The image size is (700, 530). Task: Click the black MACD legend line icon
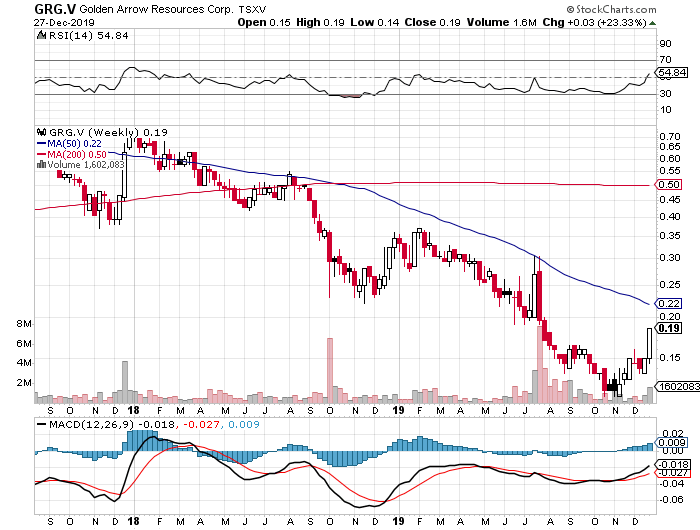click(x=42, y=425)
